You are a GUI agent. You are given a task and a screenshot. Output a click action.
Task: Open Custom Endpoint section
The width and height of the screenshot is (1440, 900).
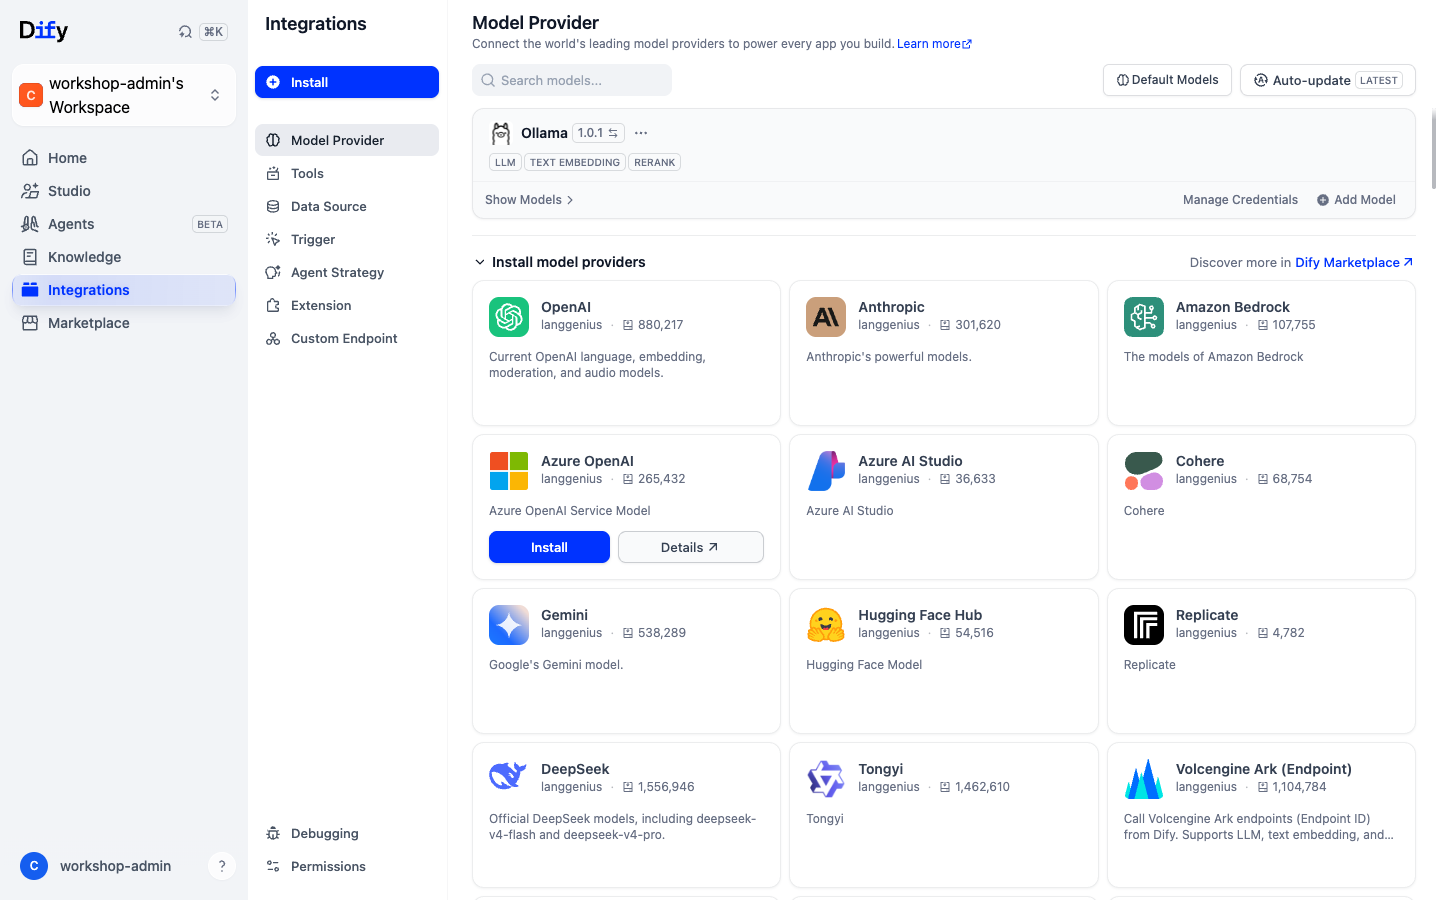point(347,338)
